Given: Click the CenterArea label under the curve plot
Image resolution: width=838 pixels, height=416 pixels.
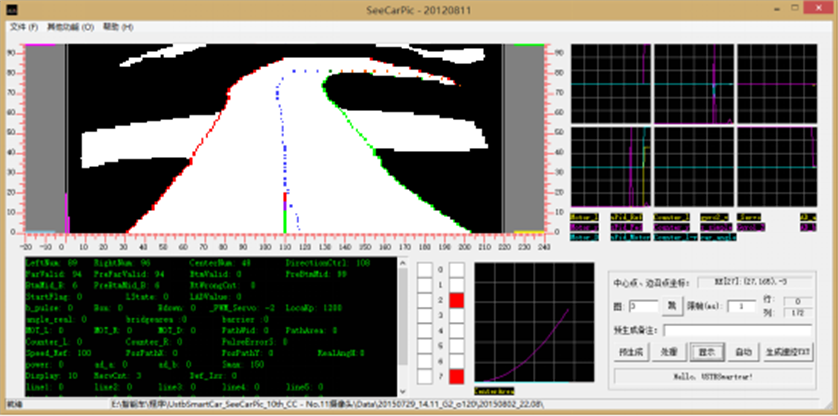Looking at the screenshot, I should click(x=494, y=391).
